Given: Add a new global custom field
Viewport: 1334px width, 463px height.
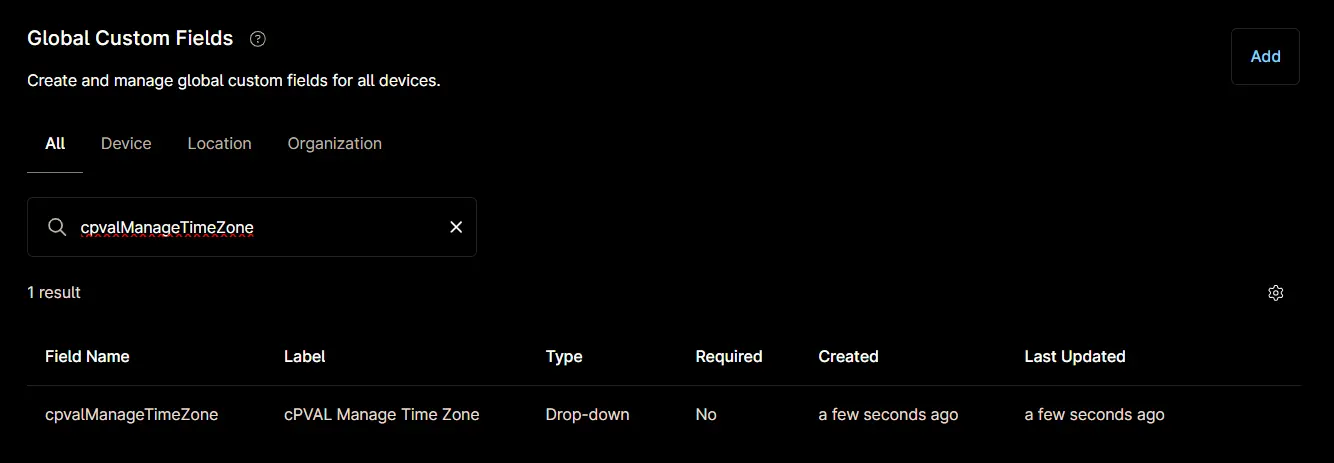Looking at the screenshot, I should point(1265,56).
